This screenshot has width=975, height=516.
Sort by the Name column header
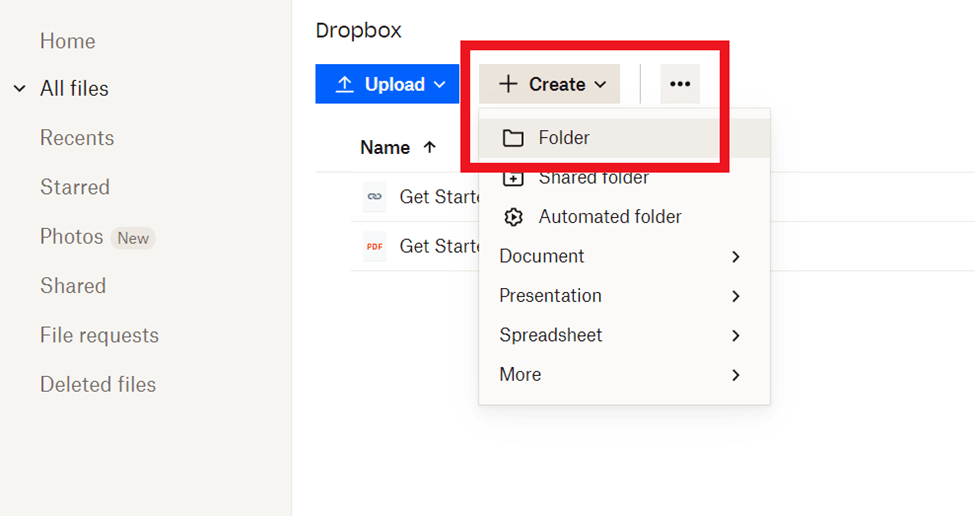click(385, 147)
